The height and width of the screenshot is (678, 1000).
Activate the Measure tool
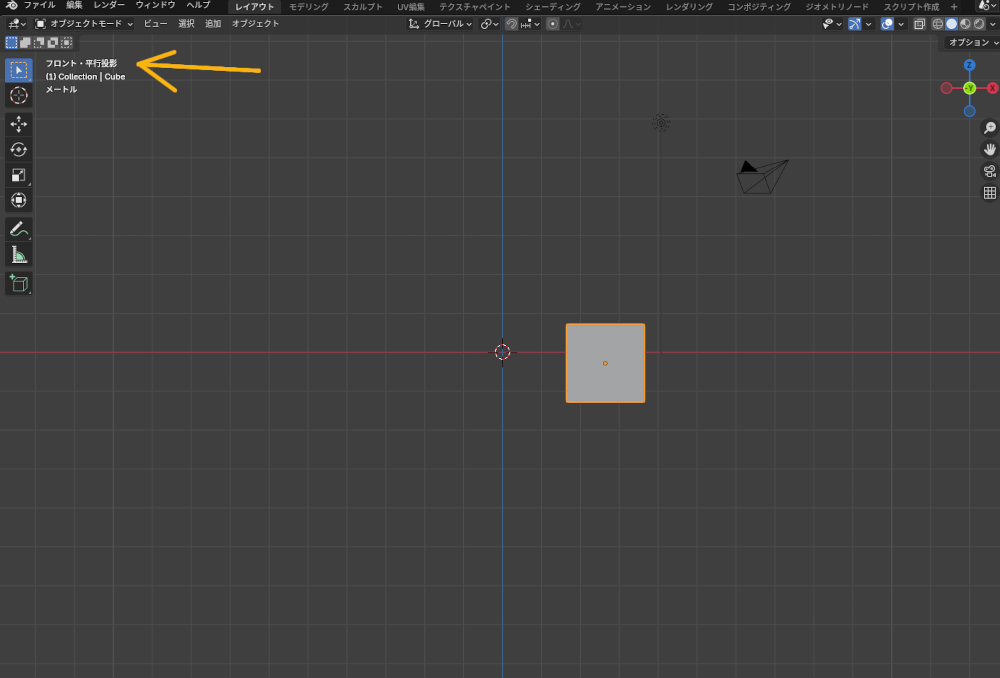click(19, 255)
